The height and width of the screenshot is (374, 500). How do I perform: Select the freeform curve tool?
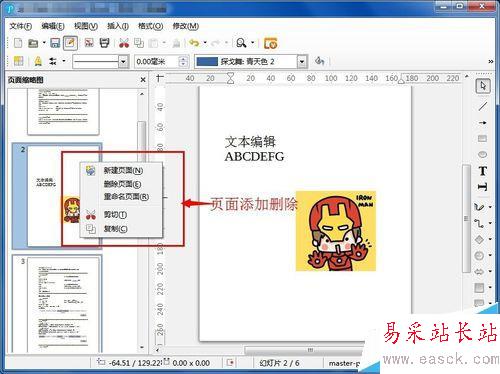[x=479, y=207]
